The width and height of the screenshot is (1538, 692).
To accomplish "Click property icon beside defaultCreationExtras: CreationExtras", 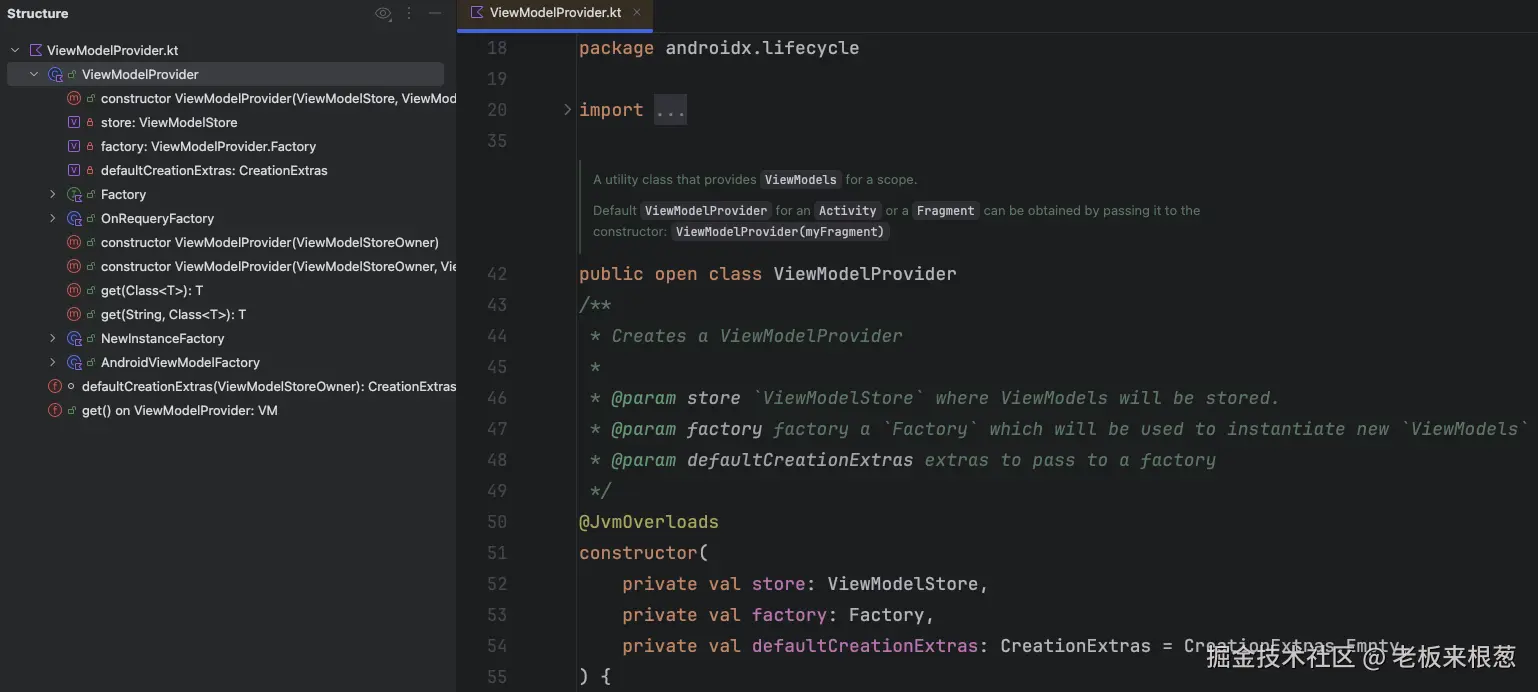I will (73, 170).
